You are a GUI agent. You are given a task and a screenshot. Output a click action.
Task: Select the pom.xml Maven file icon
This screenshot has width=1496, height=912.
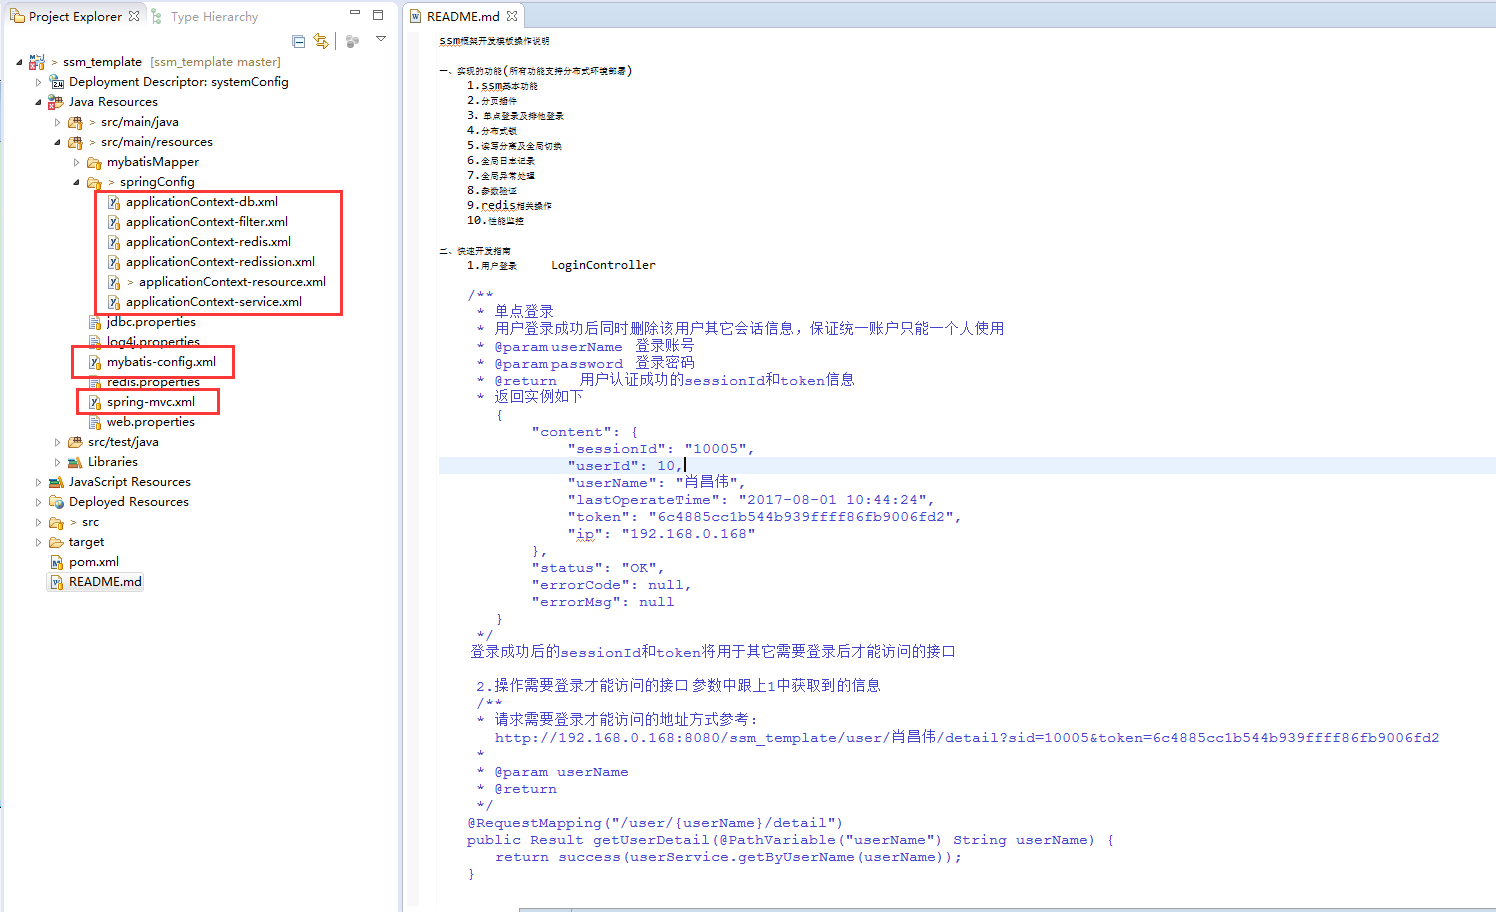(x=57, y=562)
